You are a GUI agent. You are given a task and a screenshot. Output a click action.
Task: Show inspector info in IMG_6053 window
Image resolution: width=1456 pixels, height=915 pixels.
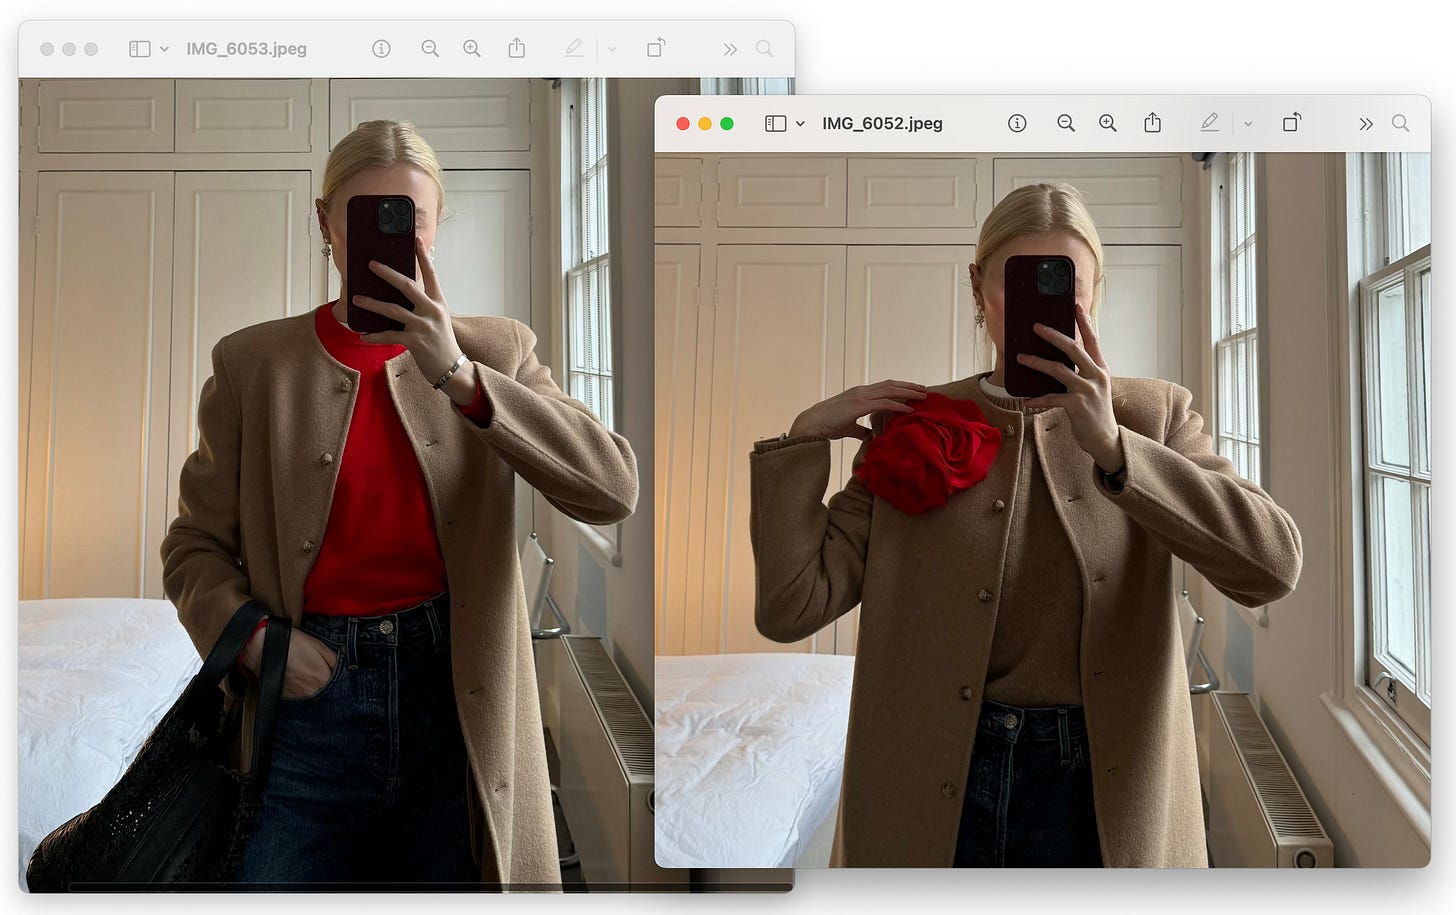pyautogui.click(x=381, y=48)
